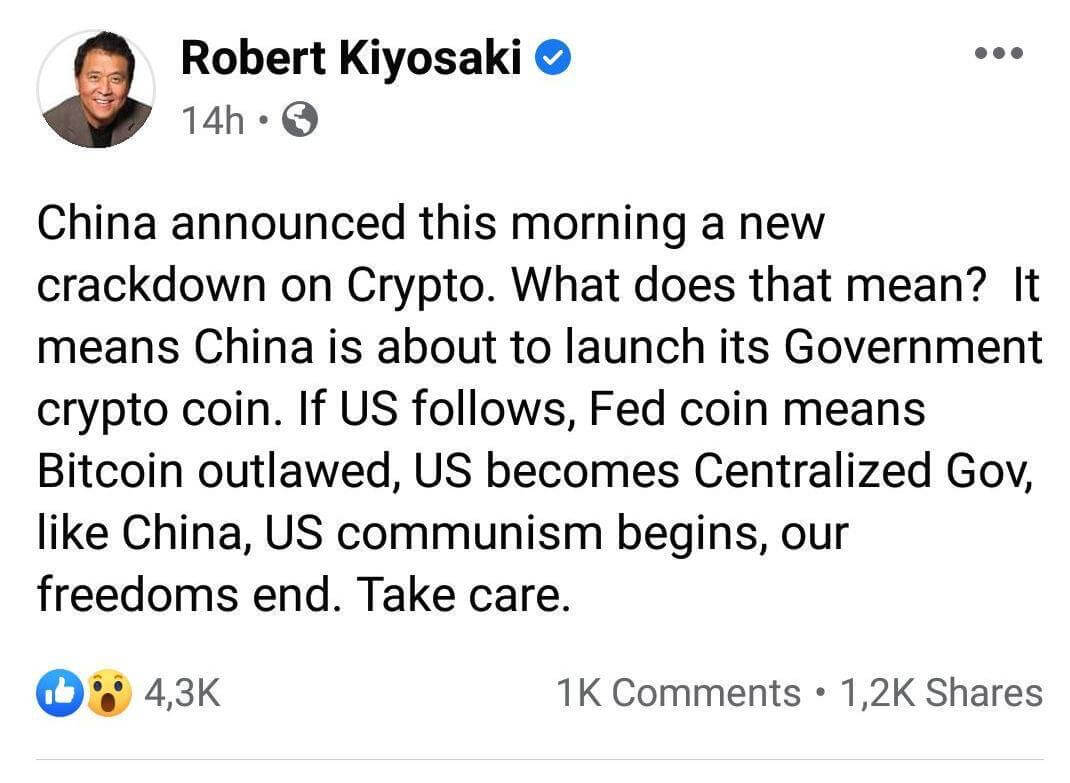The height and width of the screenshot is (783, 1070).
Task: Click the 14h post timestamp
Action: (x=212, y=120)
